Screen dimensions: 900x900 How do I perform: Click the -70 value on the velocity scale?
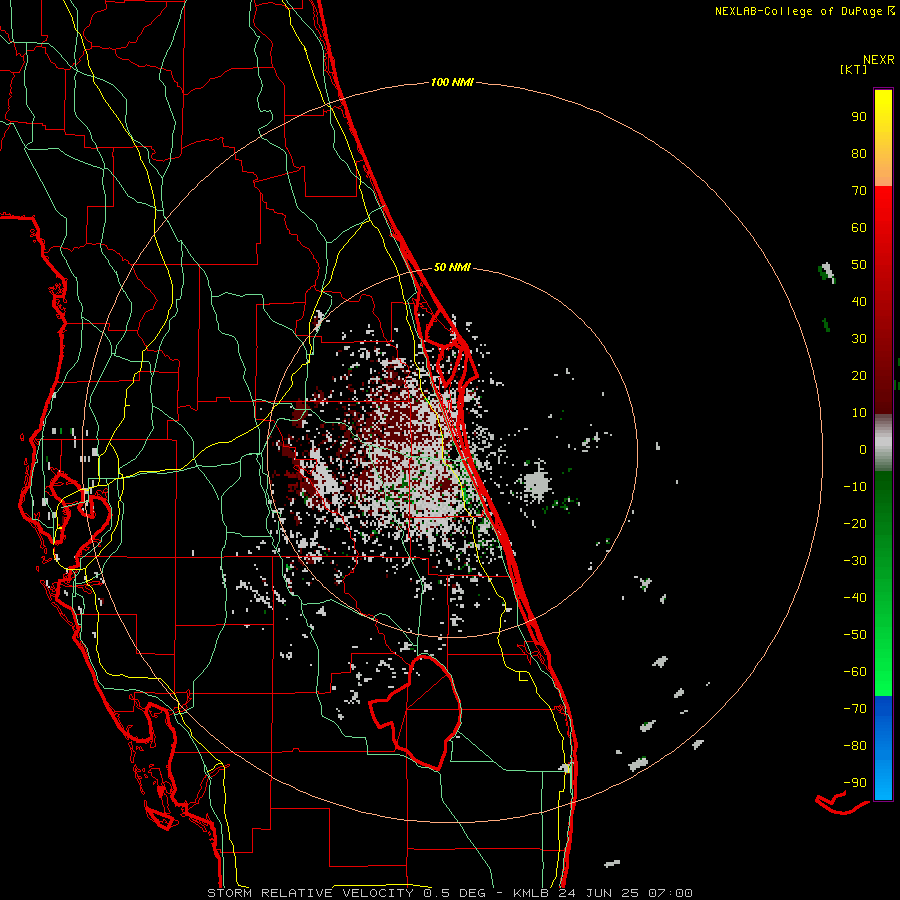(855, 709)
